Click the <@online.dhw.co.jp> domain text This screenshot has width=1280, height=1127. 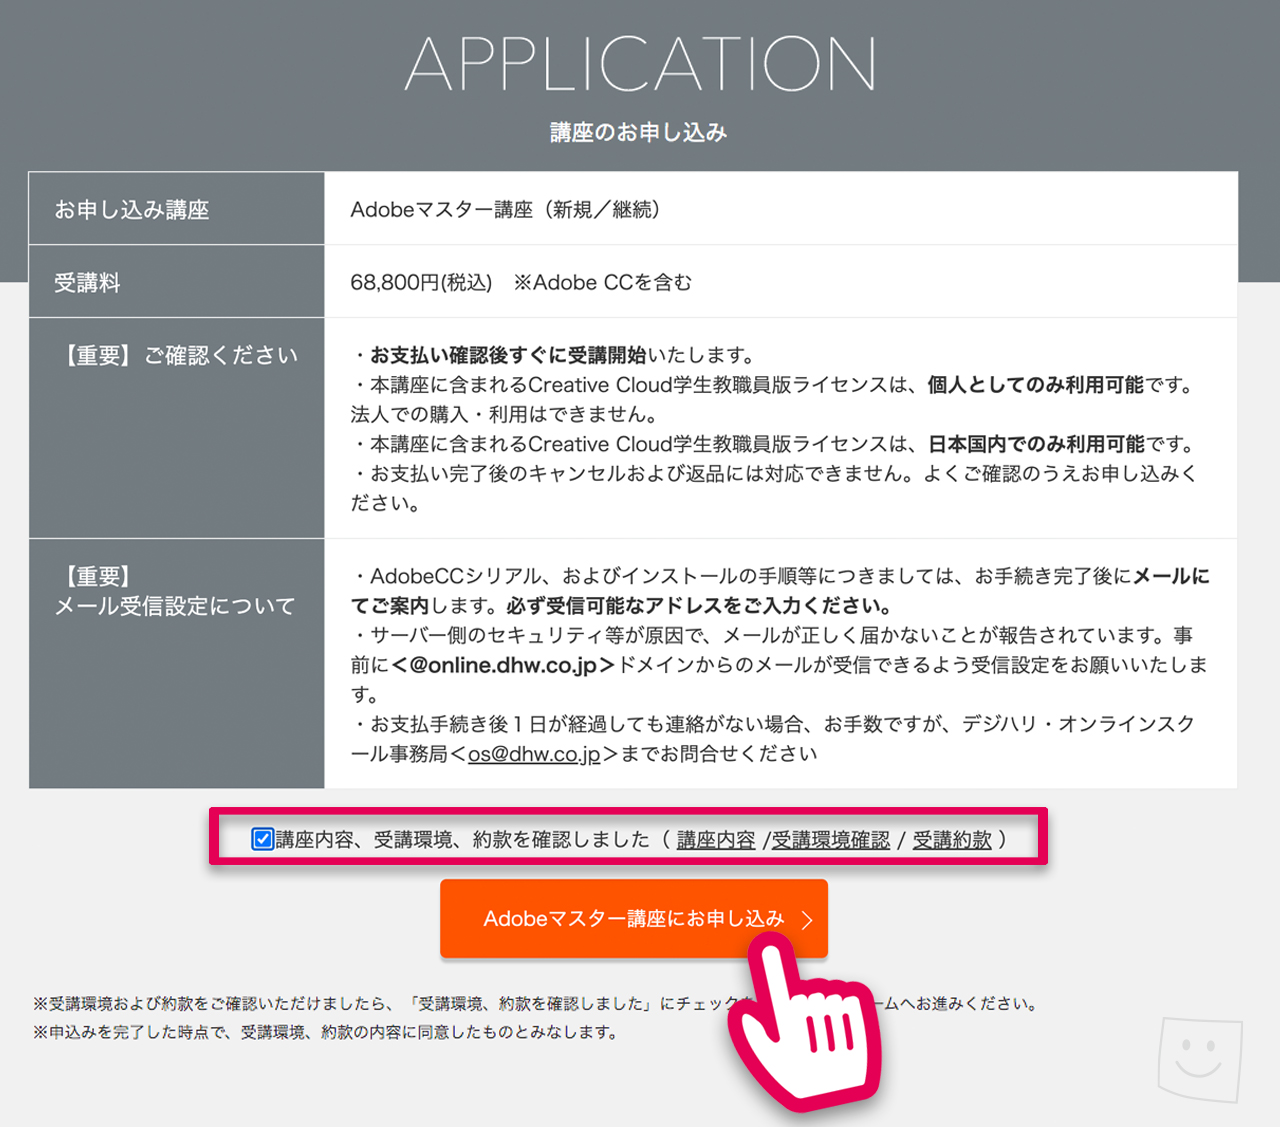[x=503, y=665]
